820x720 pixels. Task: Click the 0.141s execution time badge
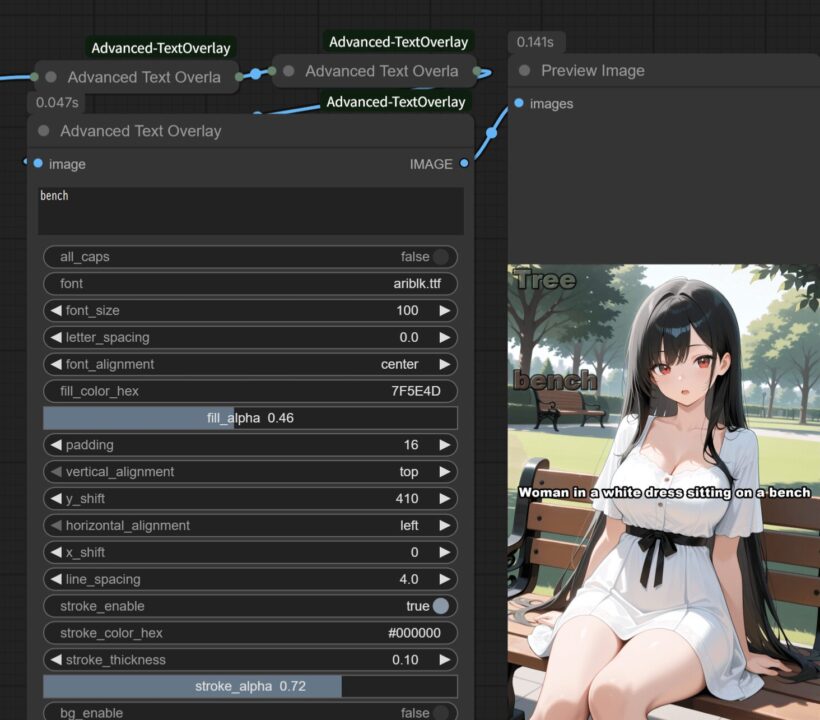click(x=535, y=42)
